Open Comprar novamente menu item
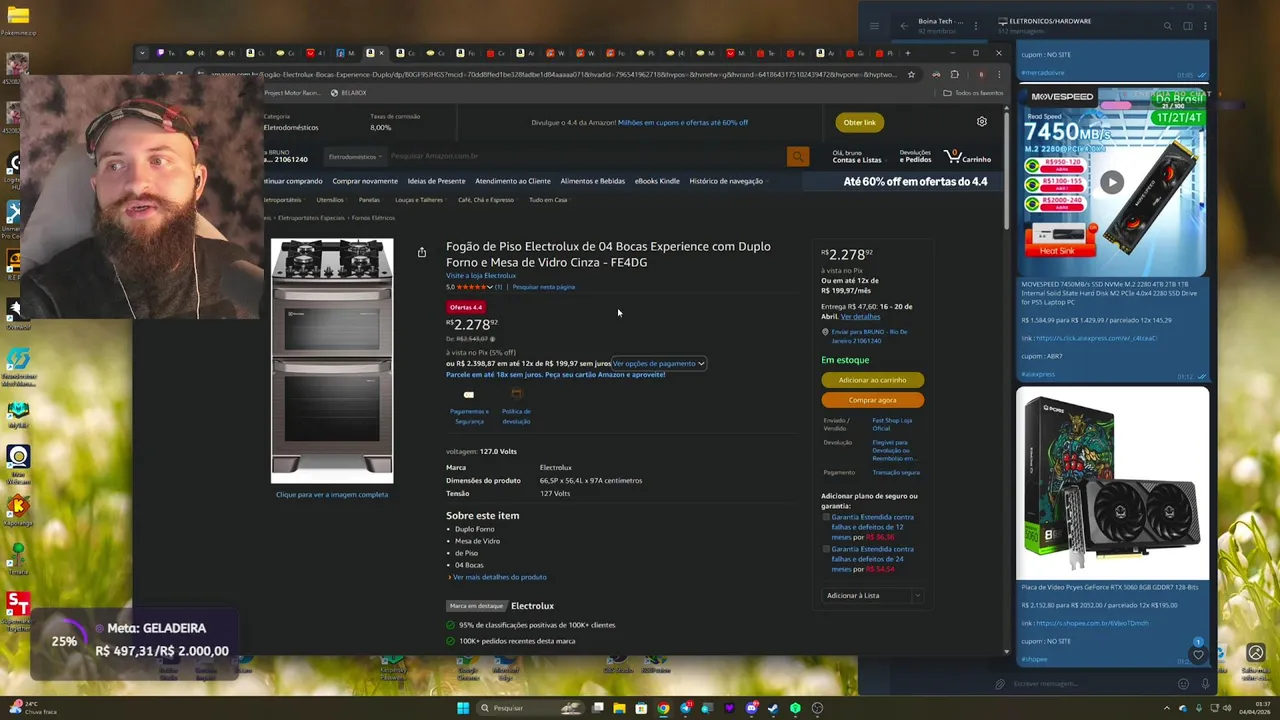The height and width of the screenshot is (720, 1280). [365, 181]
